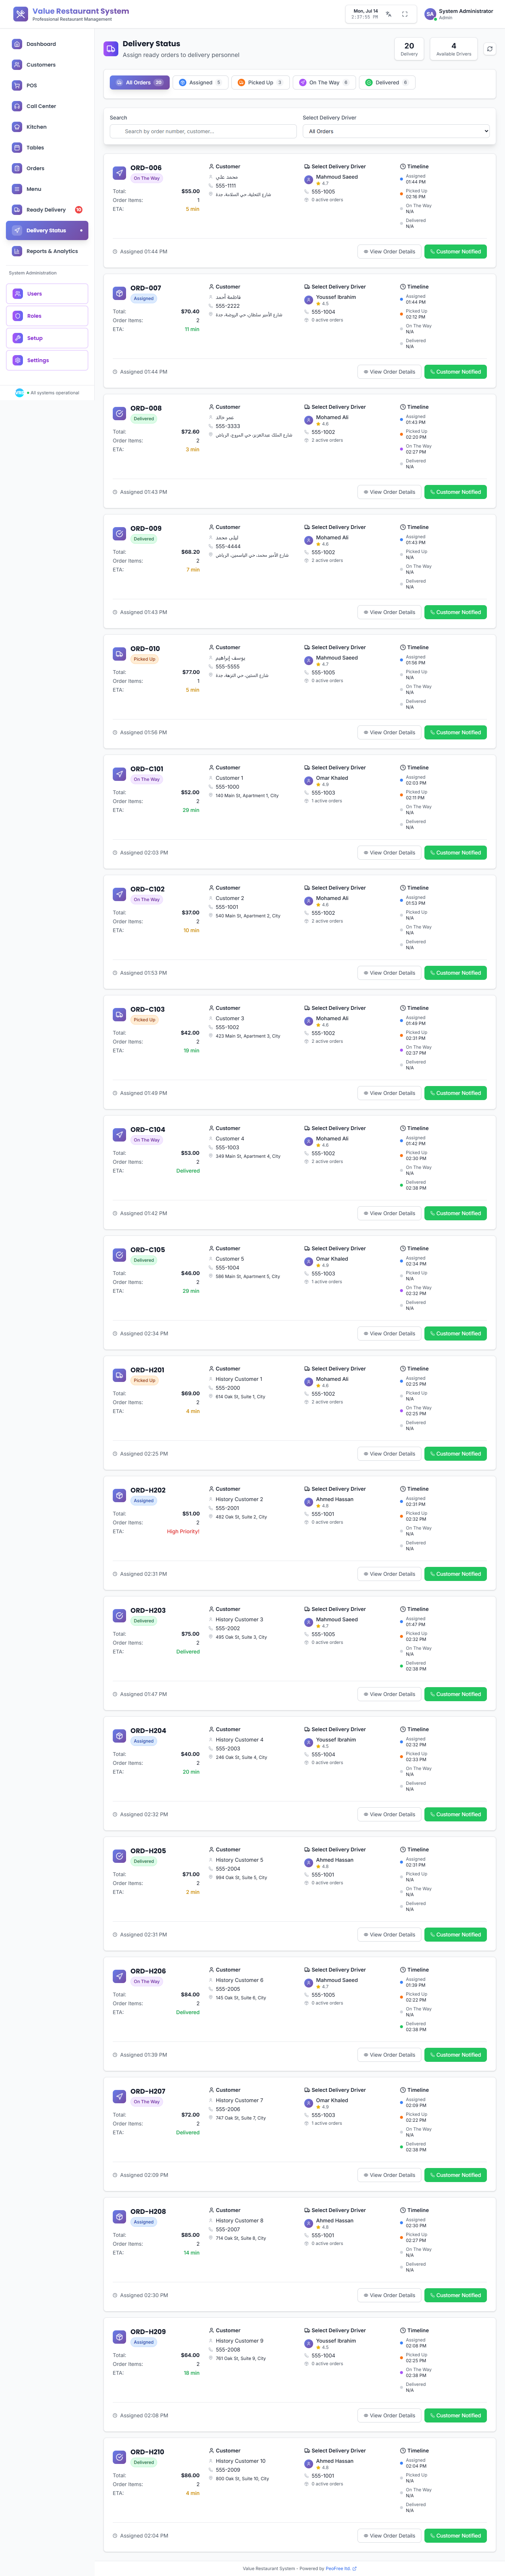The image size is (505, 2576).
Task: Select the On The Way filter tab
Action: [x=323, y=83]
